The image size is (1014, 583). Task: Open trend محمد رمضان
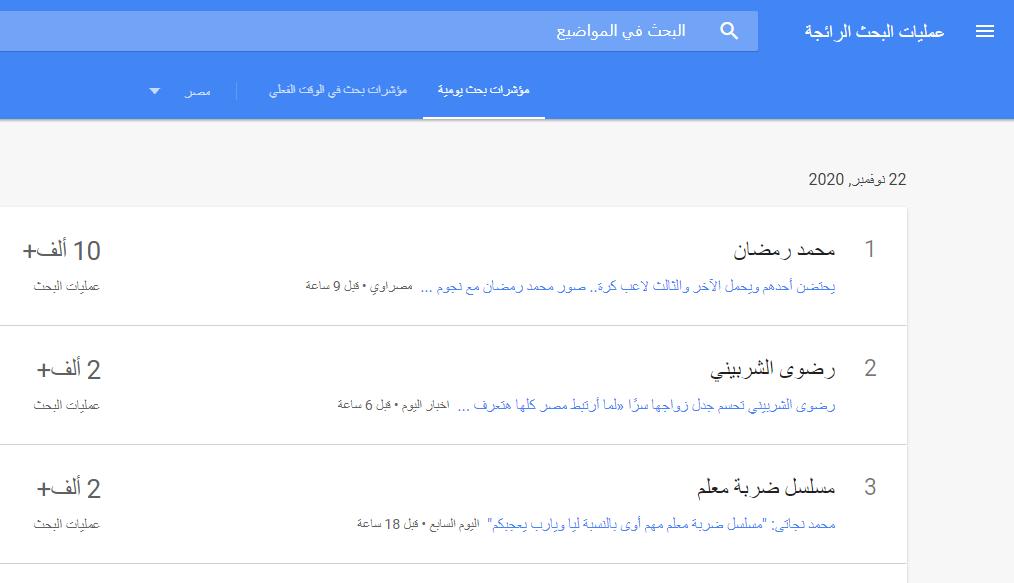pos(784,250)
